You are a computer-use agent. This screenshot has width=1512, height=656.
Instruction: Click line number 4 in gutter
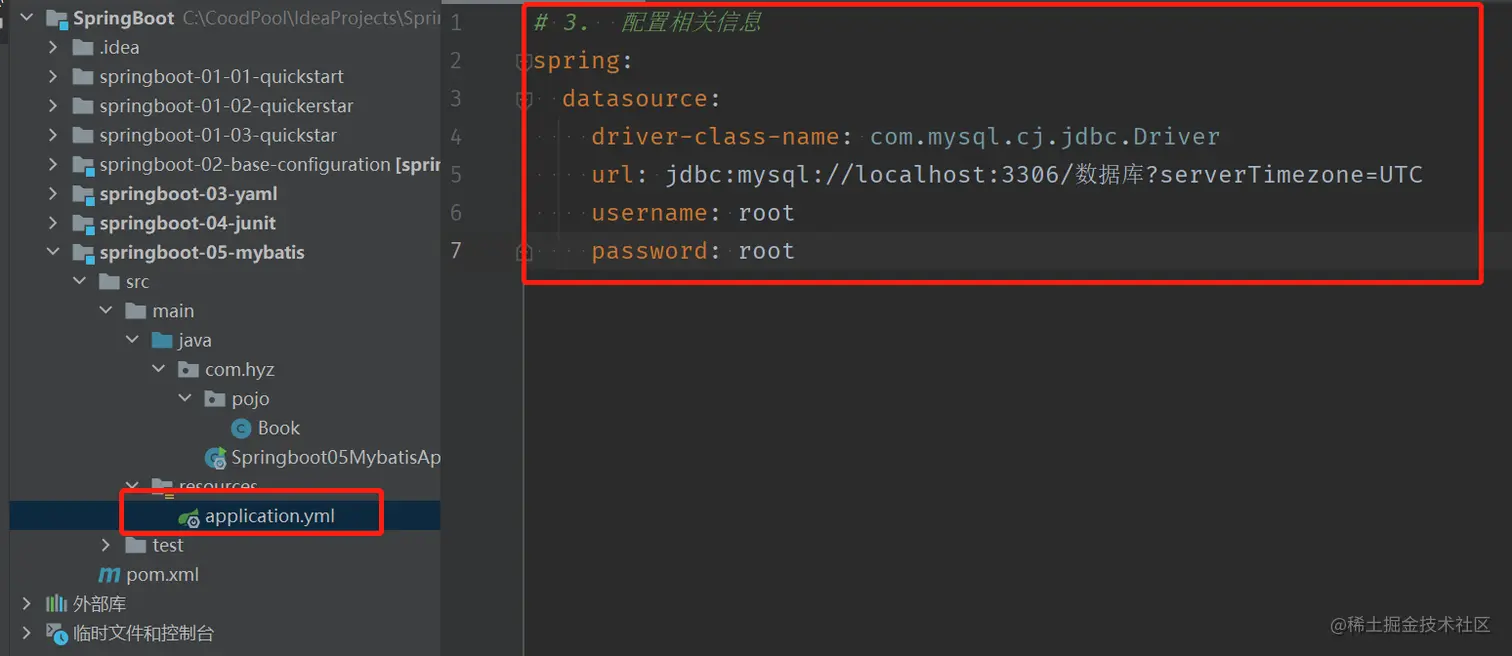(456, 136)
